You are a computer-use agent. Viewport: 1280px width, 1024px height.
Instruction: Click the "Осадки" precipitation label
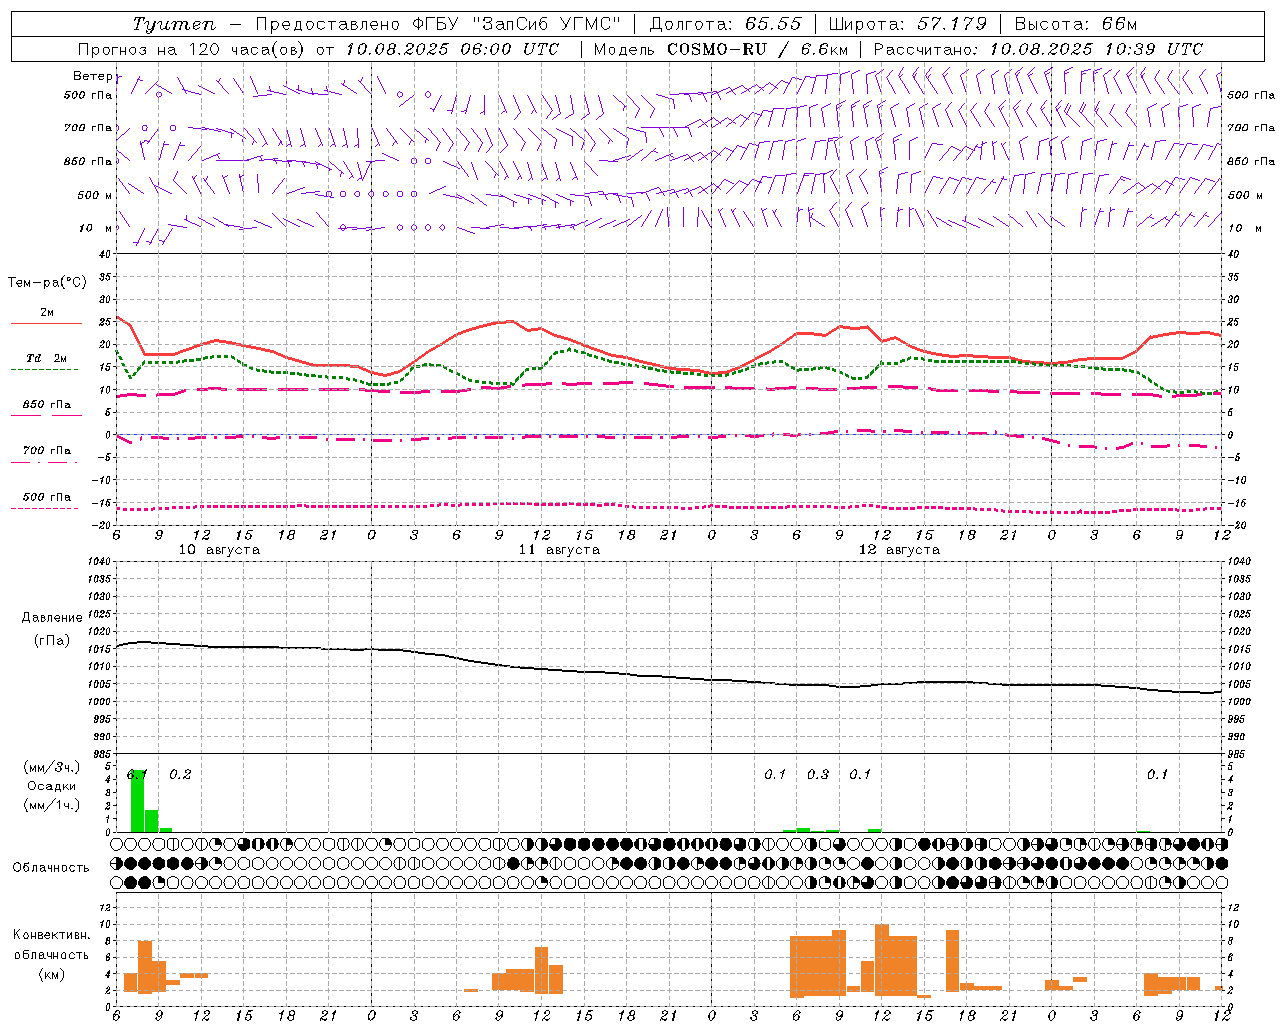click(x=52, y=786)
